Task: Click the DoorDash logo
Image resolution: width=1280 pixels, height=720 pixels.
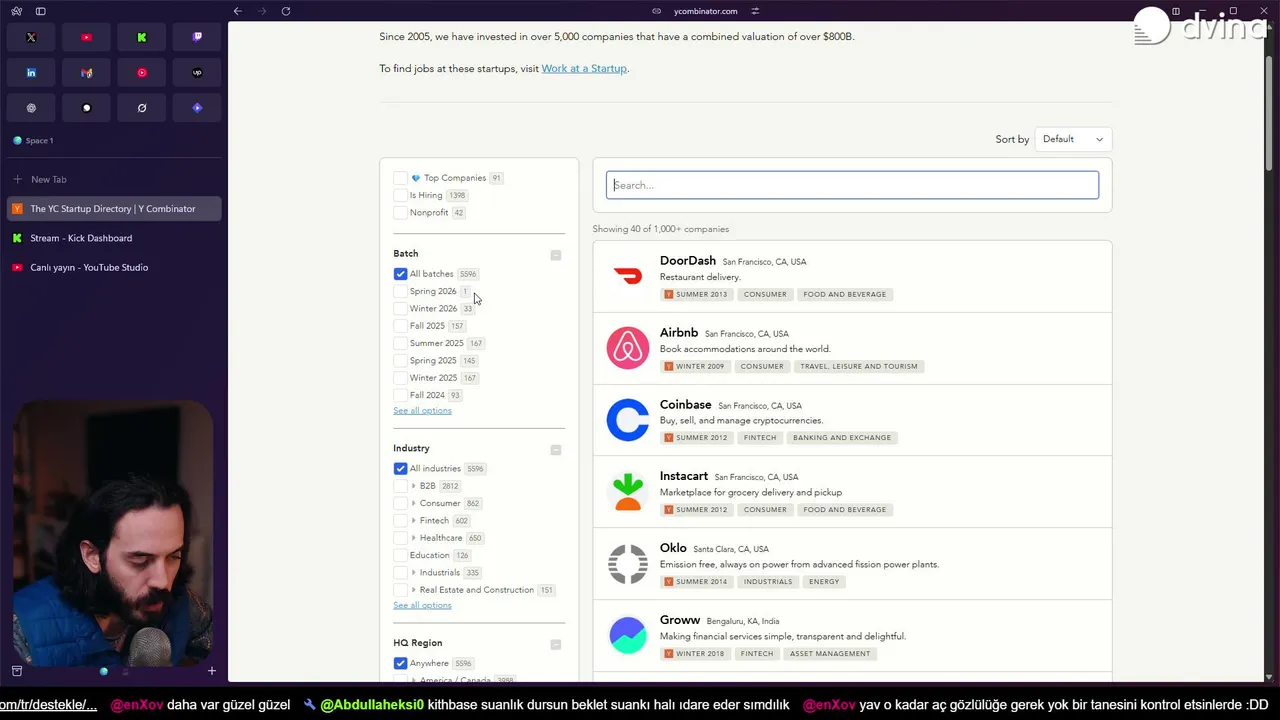Action: coord(628,277)
